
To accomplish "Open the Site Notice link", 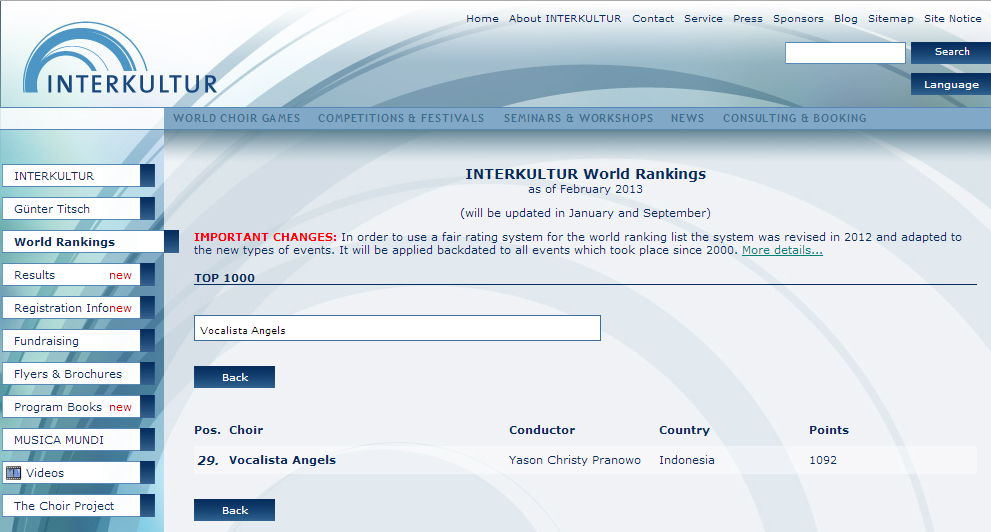I will click(952, 18).
